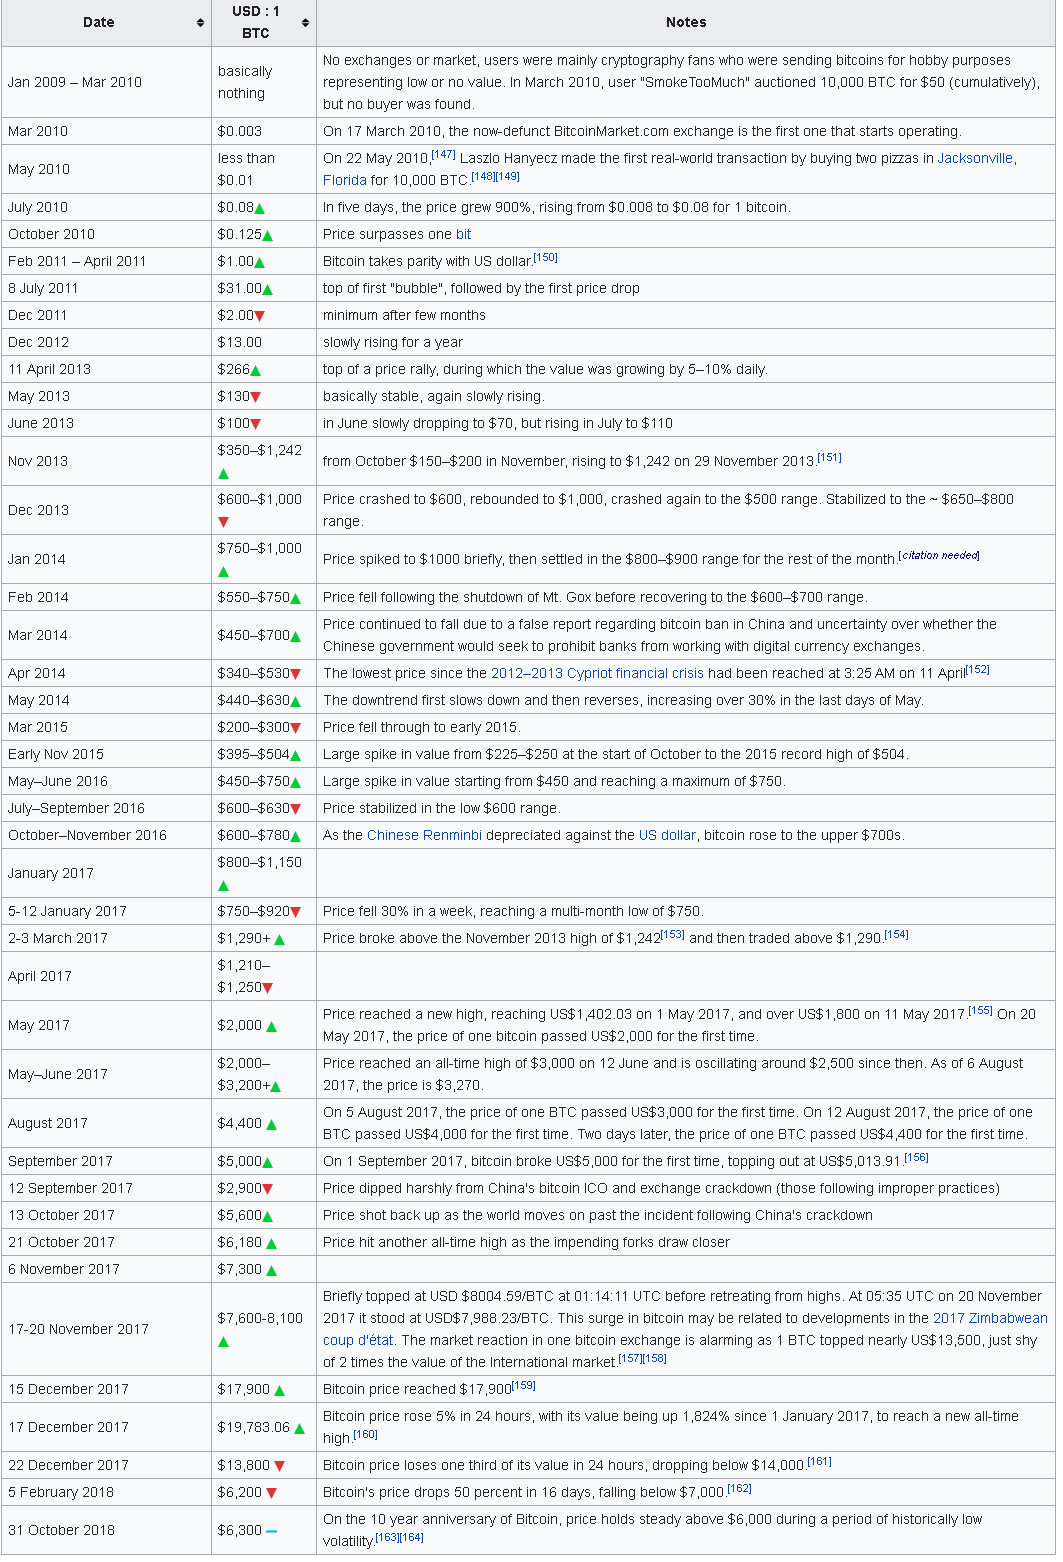Screen dimensions: 1063x1562
Task: Open citation [164] reference
Action: tap(412, 1537)
